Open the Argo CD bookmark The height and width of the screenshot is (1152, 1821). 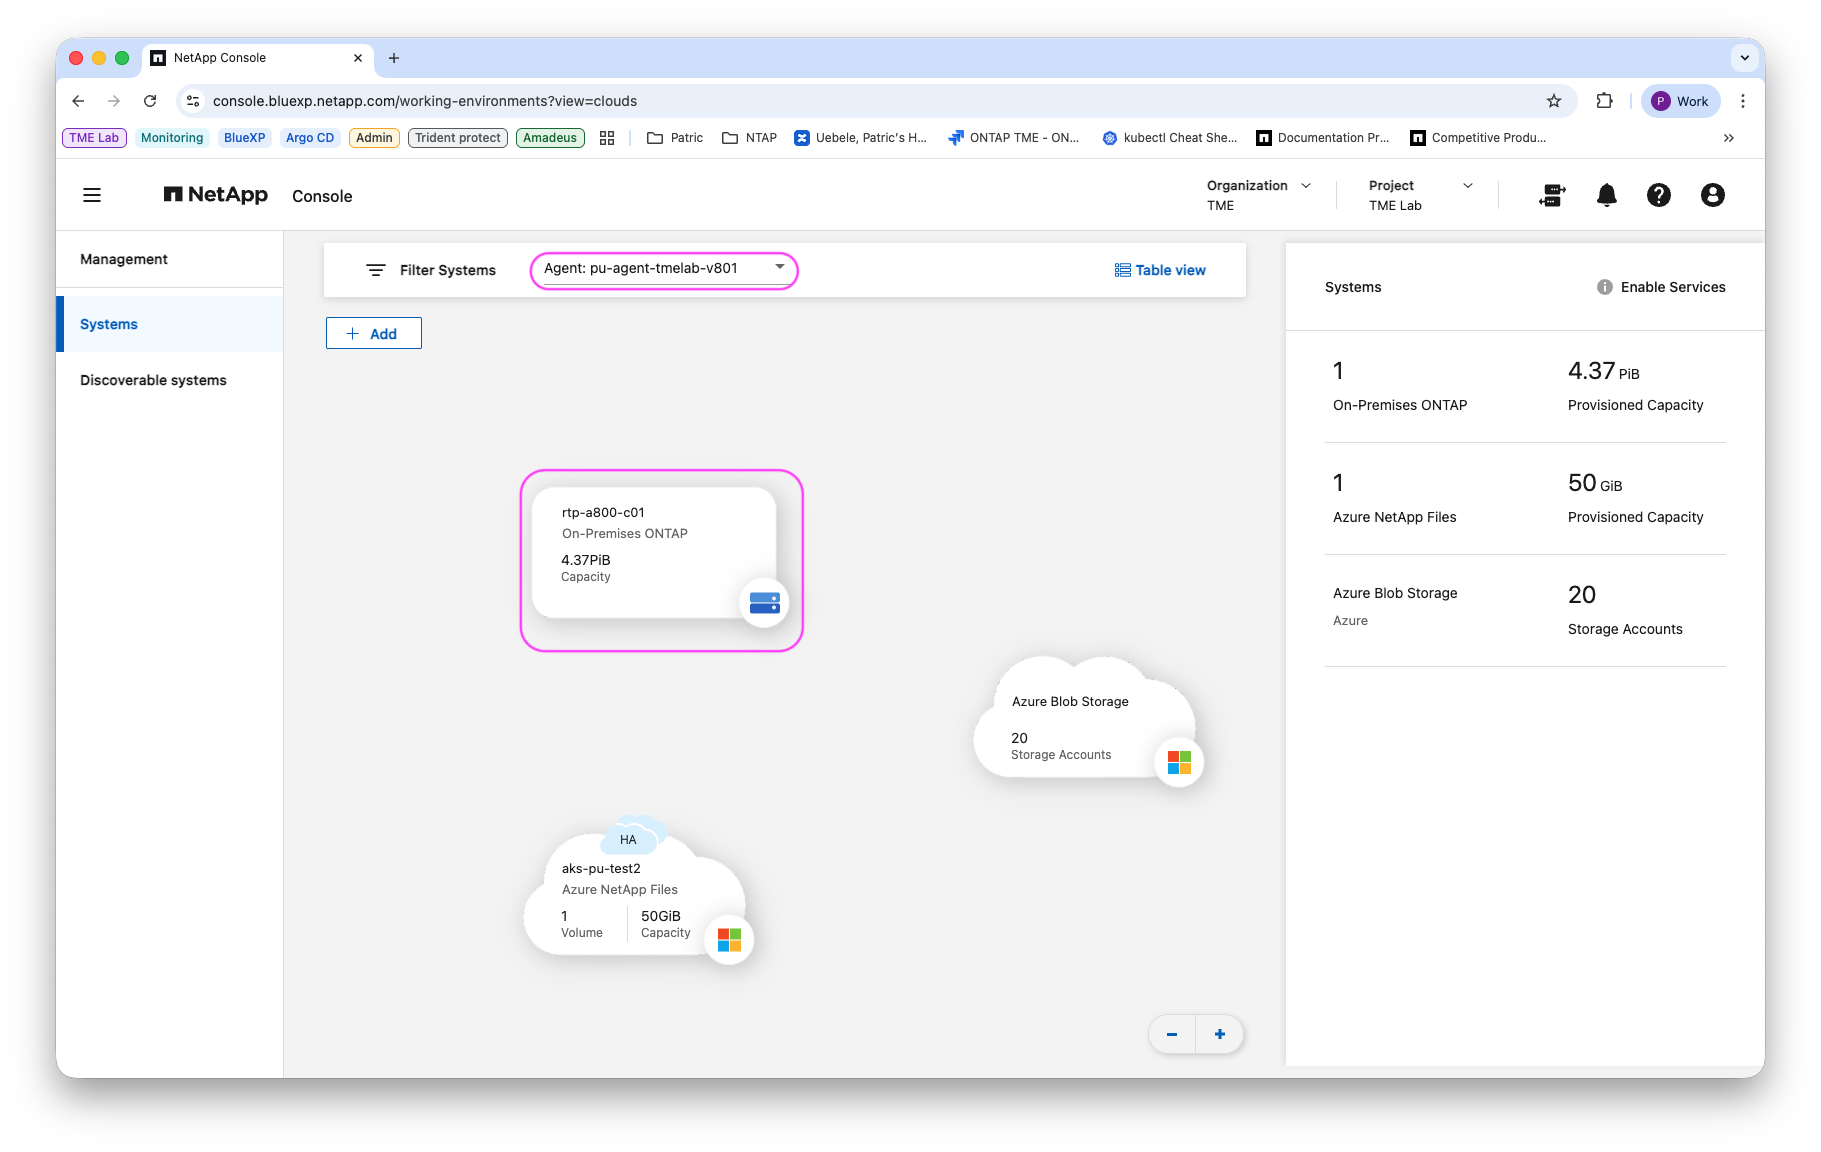point(310,138)
